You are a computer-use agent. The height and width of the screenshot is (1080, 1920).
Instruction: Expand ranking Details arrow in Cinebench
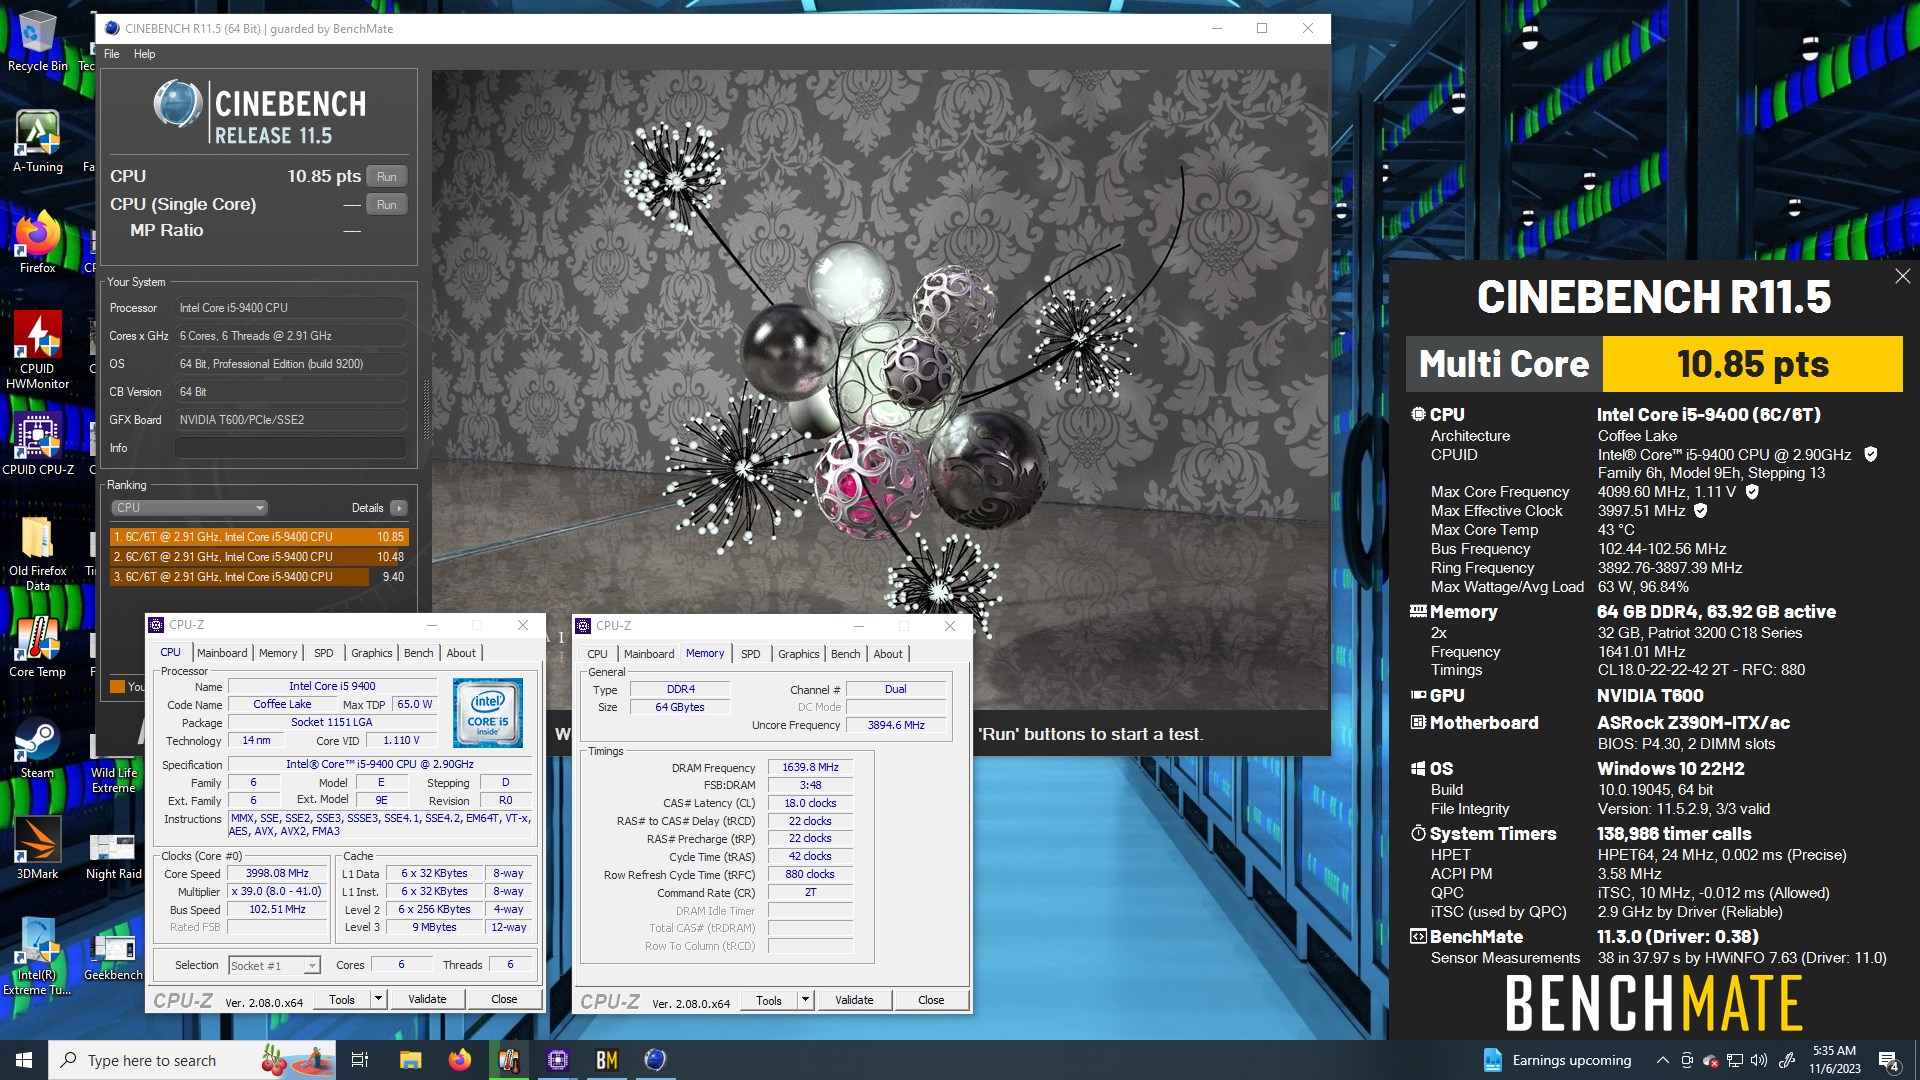point(399,508)
